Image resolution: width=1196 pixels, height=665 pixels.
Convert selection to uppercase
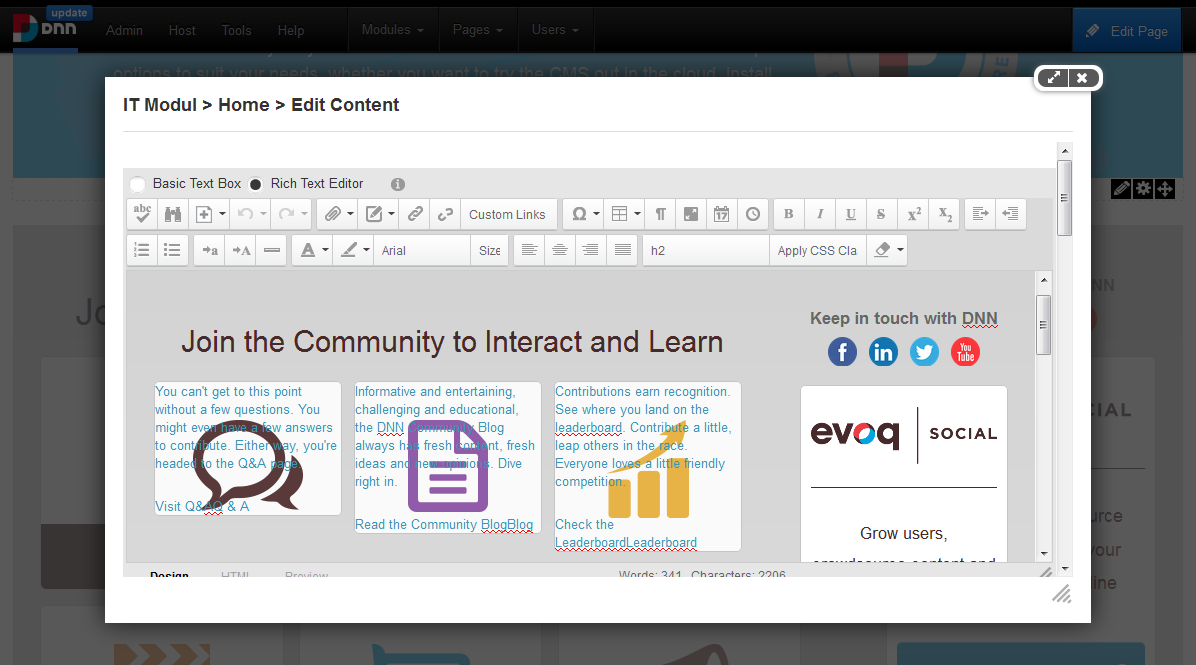coord(241,250)
